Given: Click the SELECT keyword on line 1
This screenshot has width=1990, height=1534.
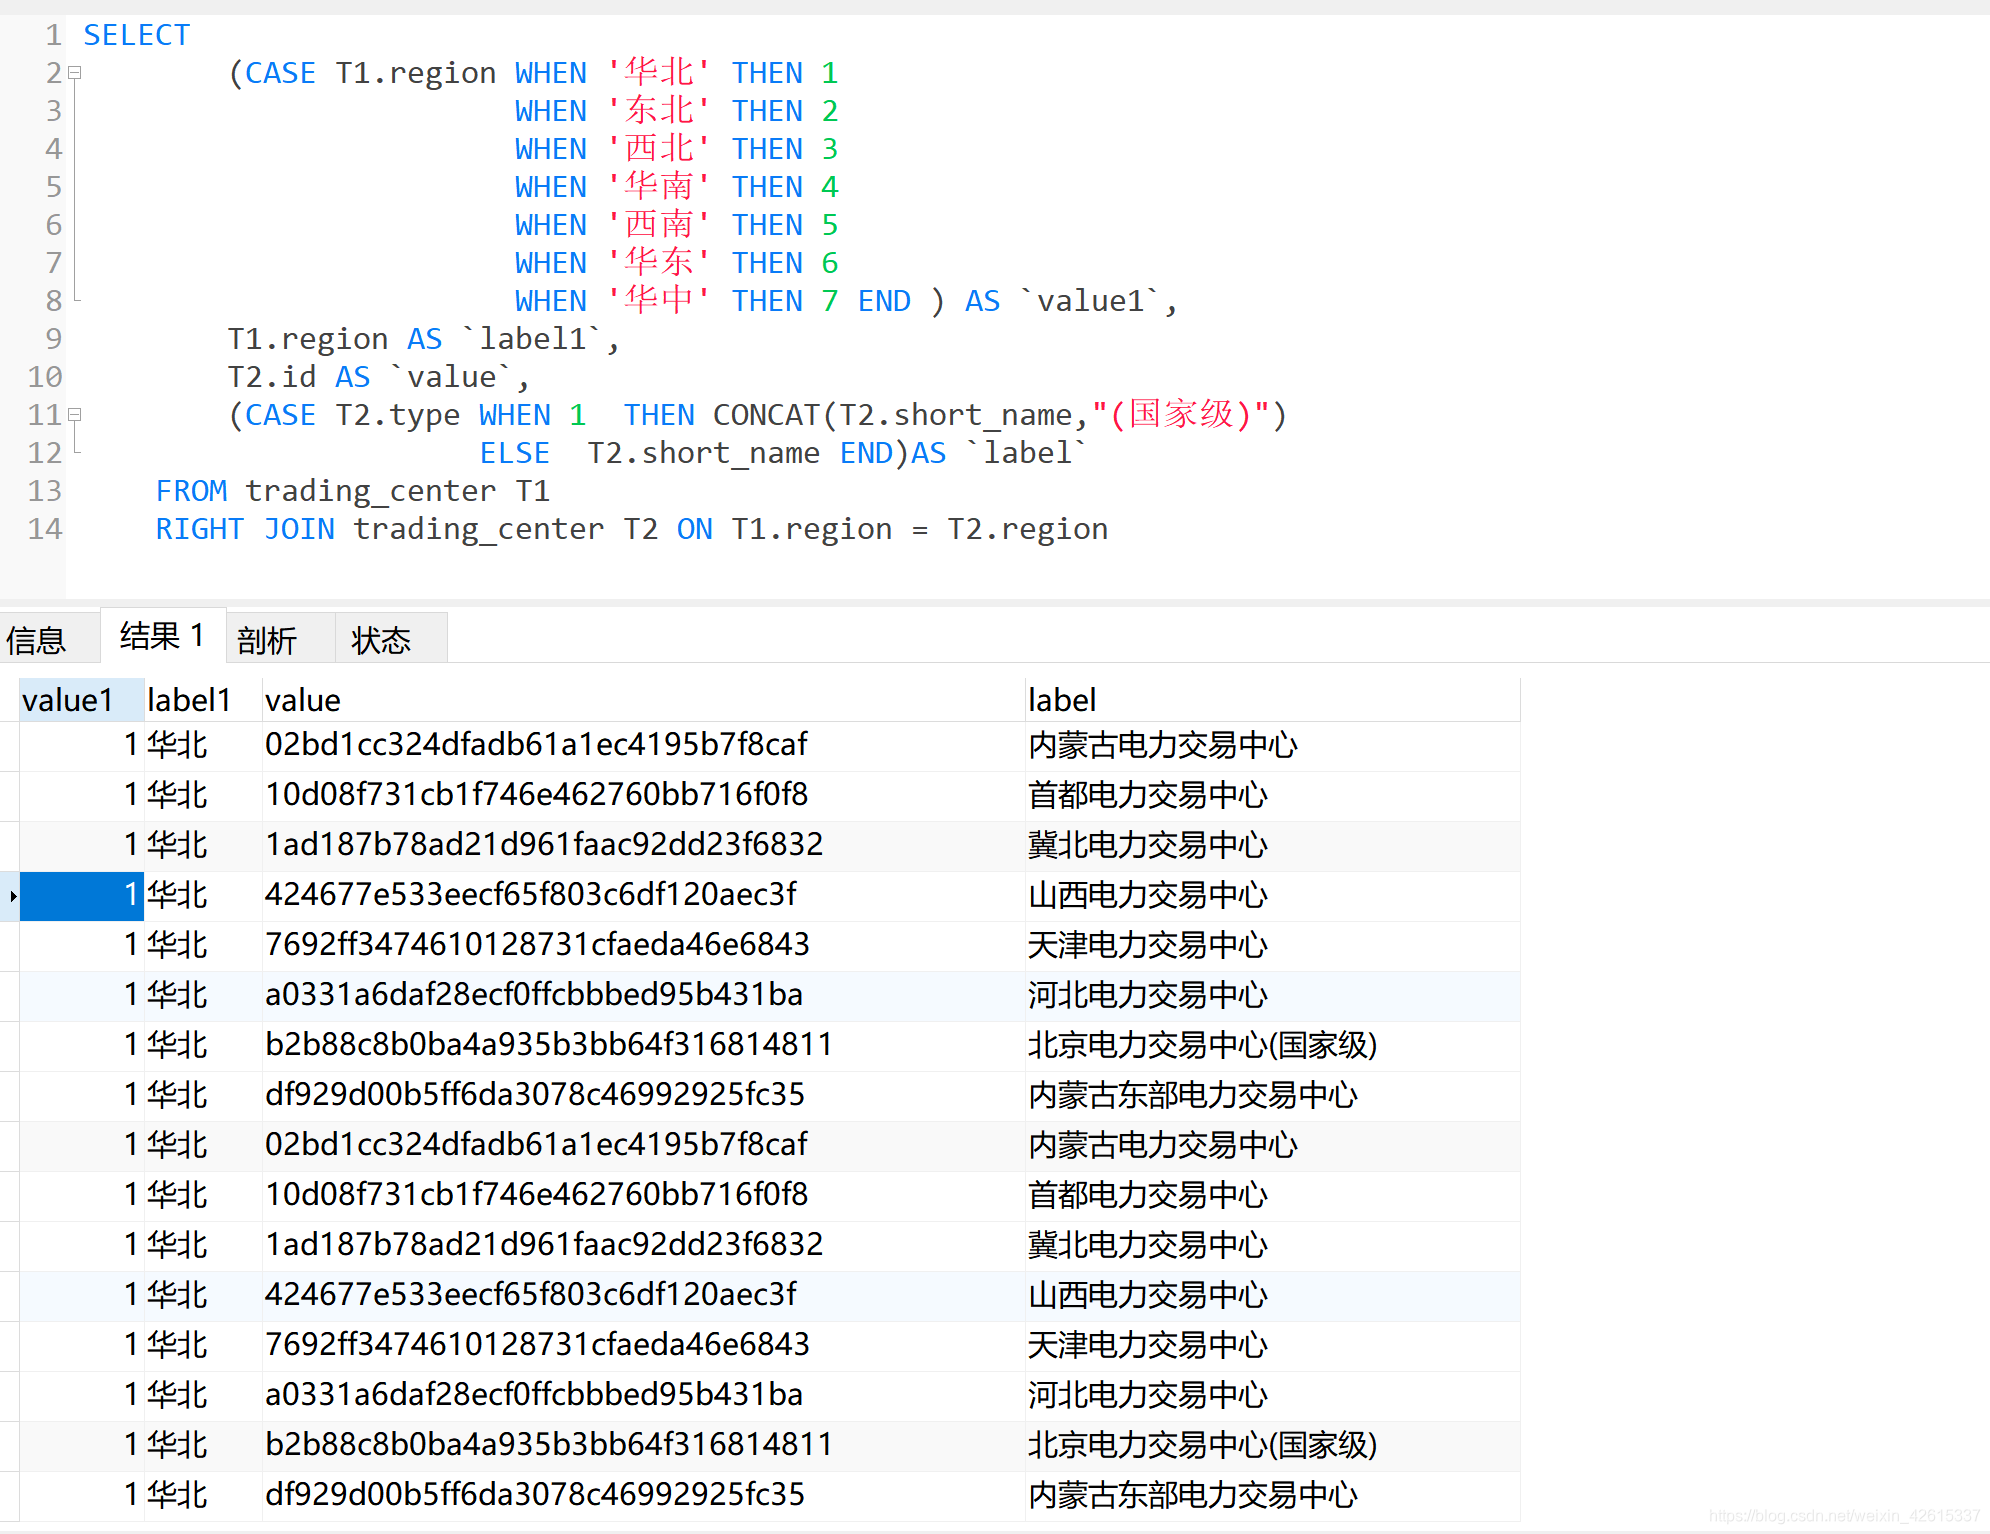Looking at the screenshot, I should (137, 35).
